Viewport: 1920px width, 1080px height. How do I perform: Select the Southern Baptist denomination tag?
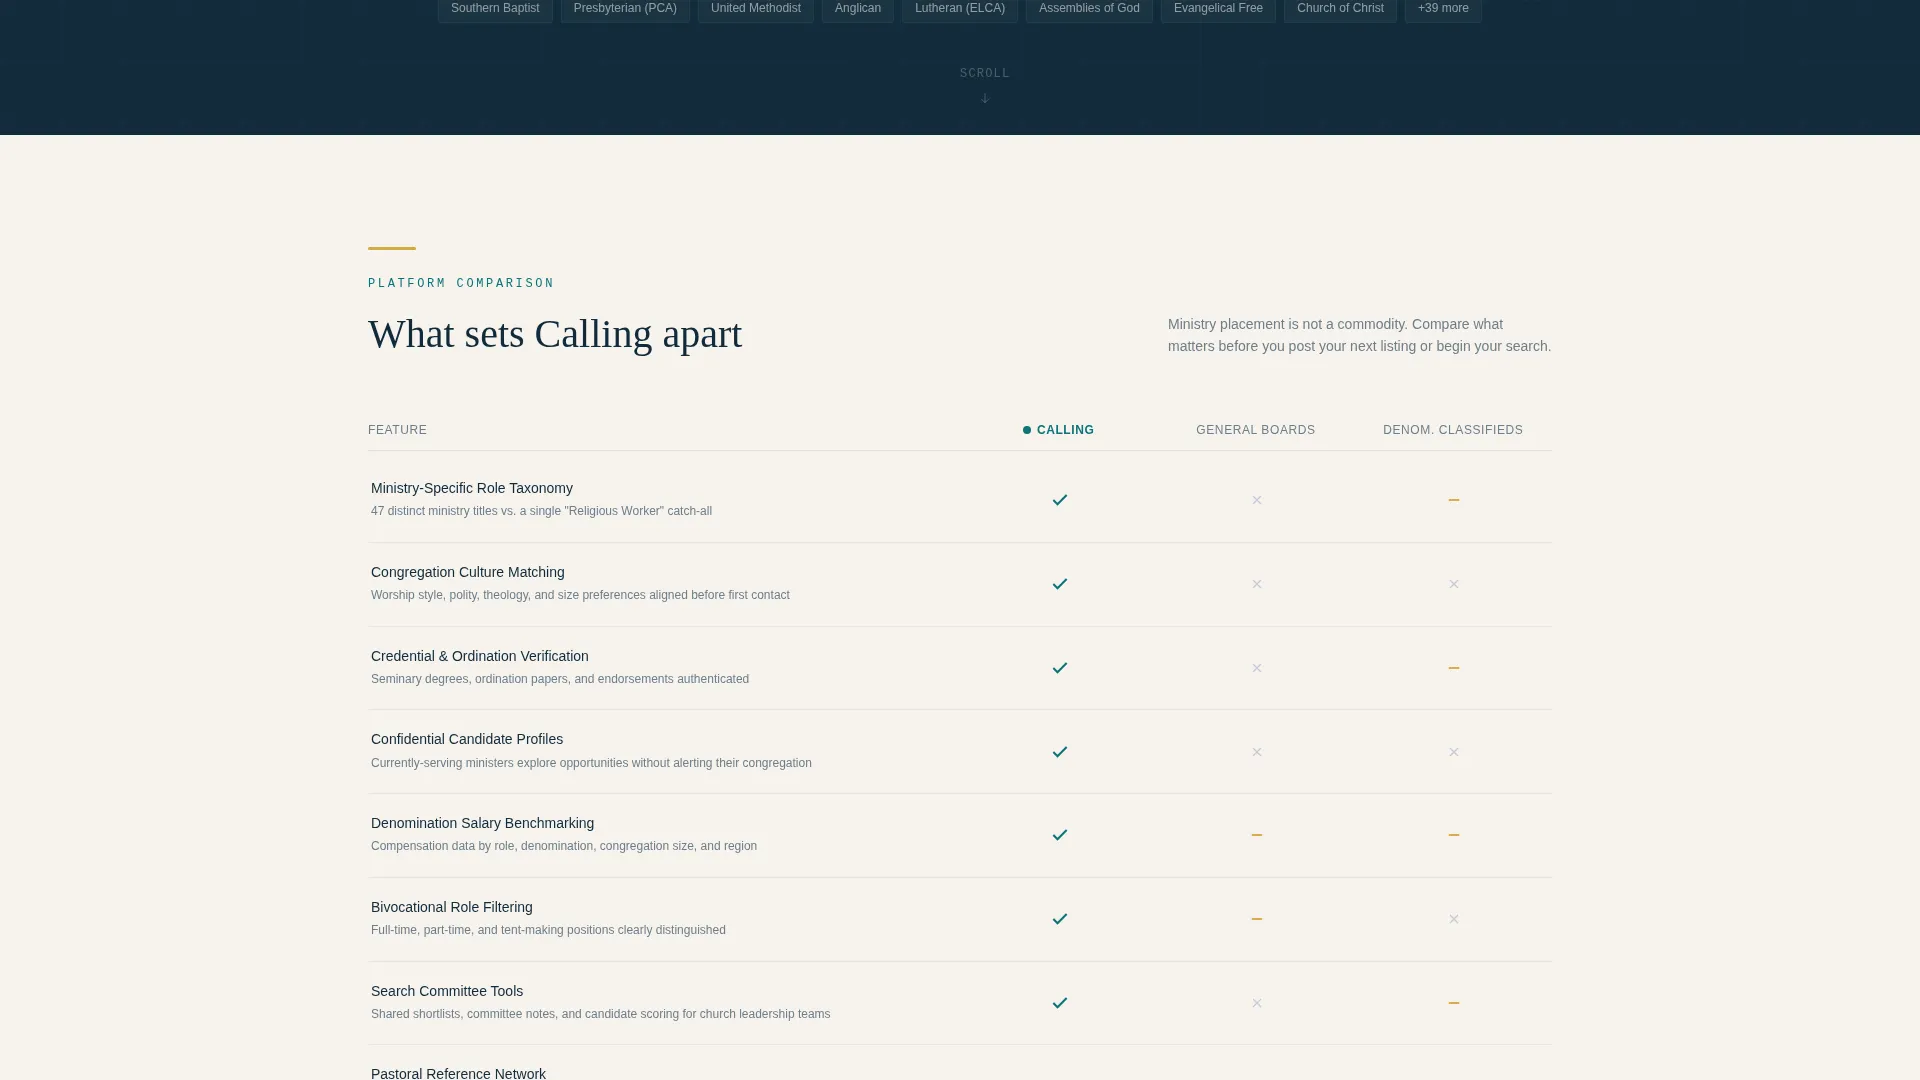[x=495, y=9]
